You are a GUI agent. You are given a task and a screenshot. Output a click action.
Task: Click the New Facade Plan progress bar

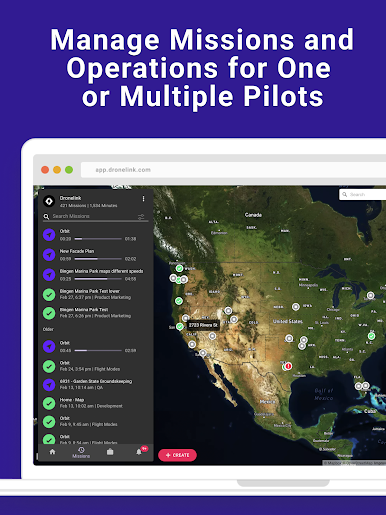(98, 259)
